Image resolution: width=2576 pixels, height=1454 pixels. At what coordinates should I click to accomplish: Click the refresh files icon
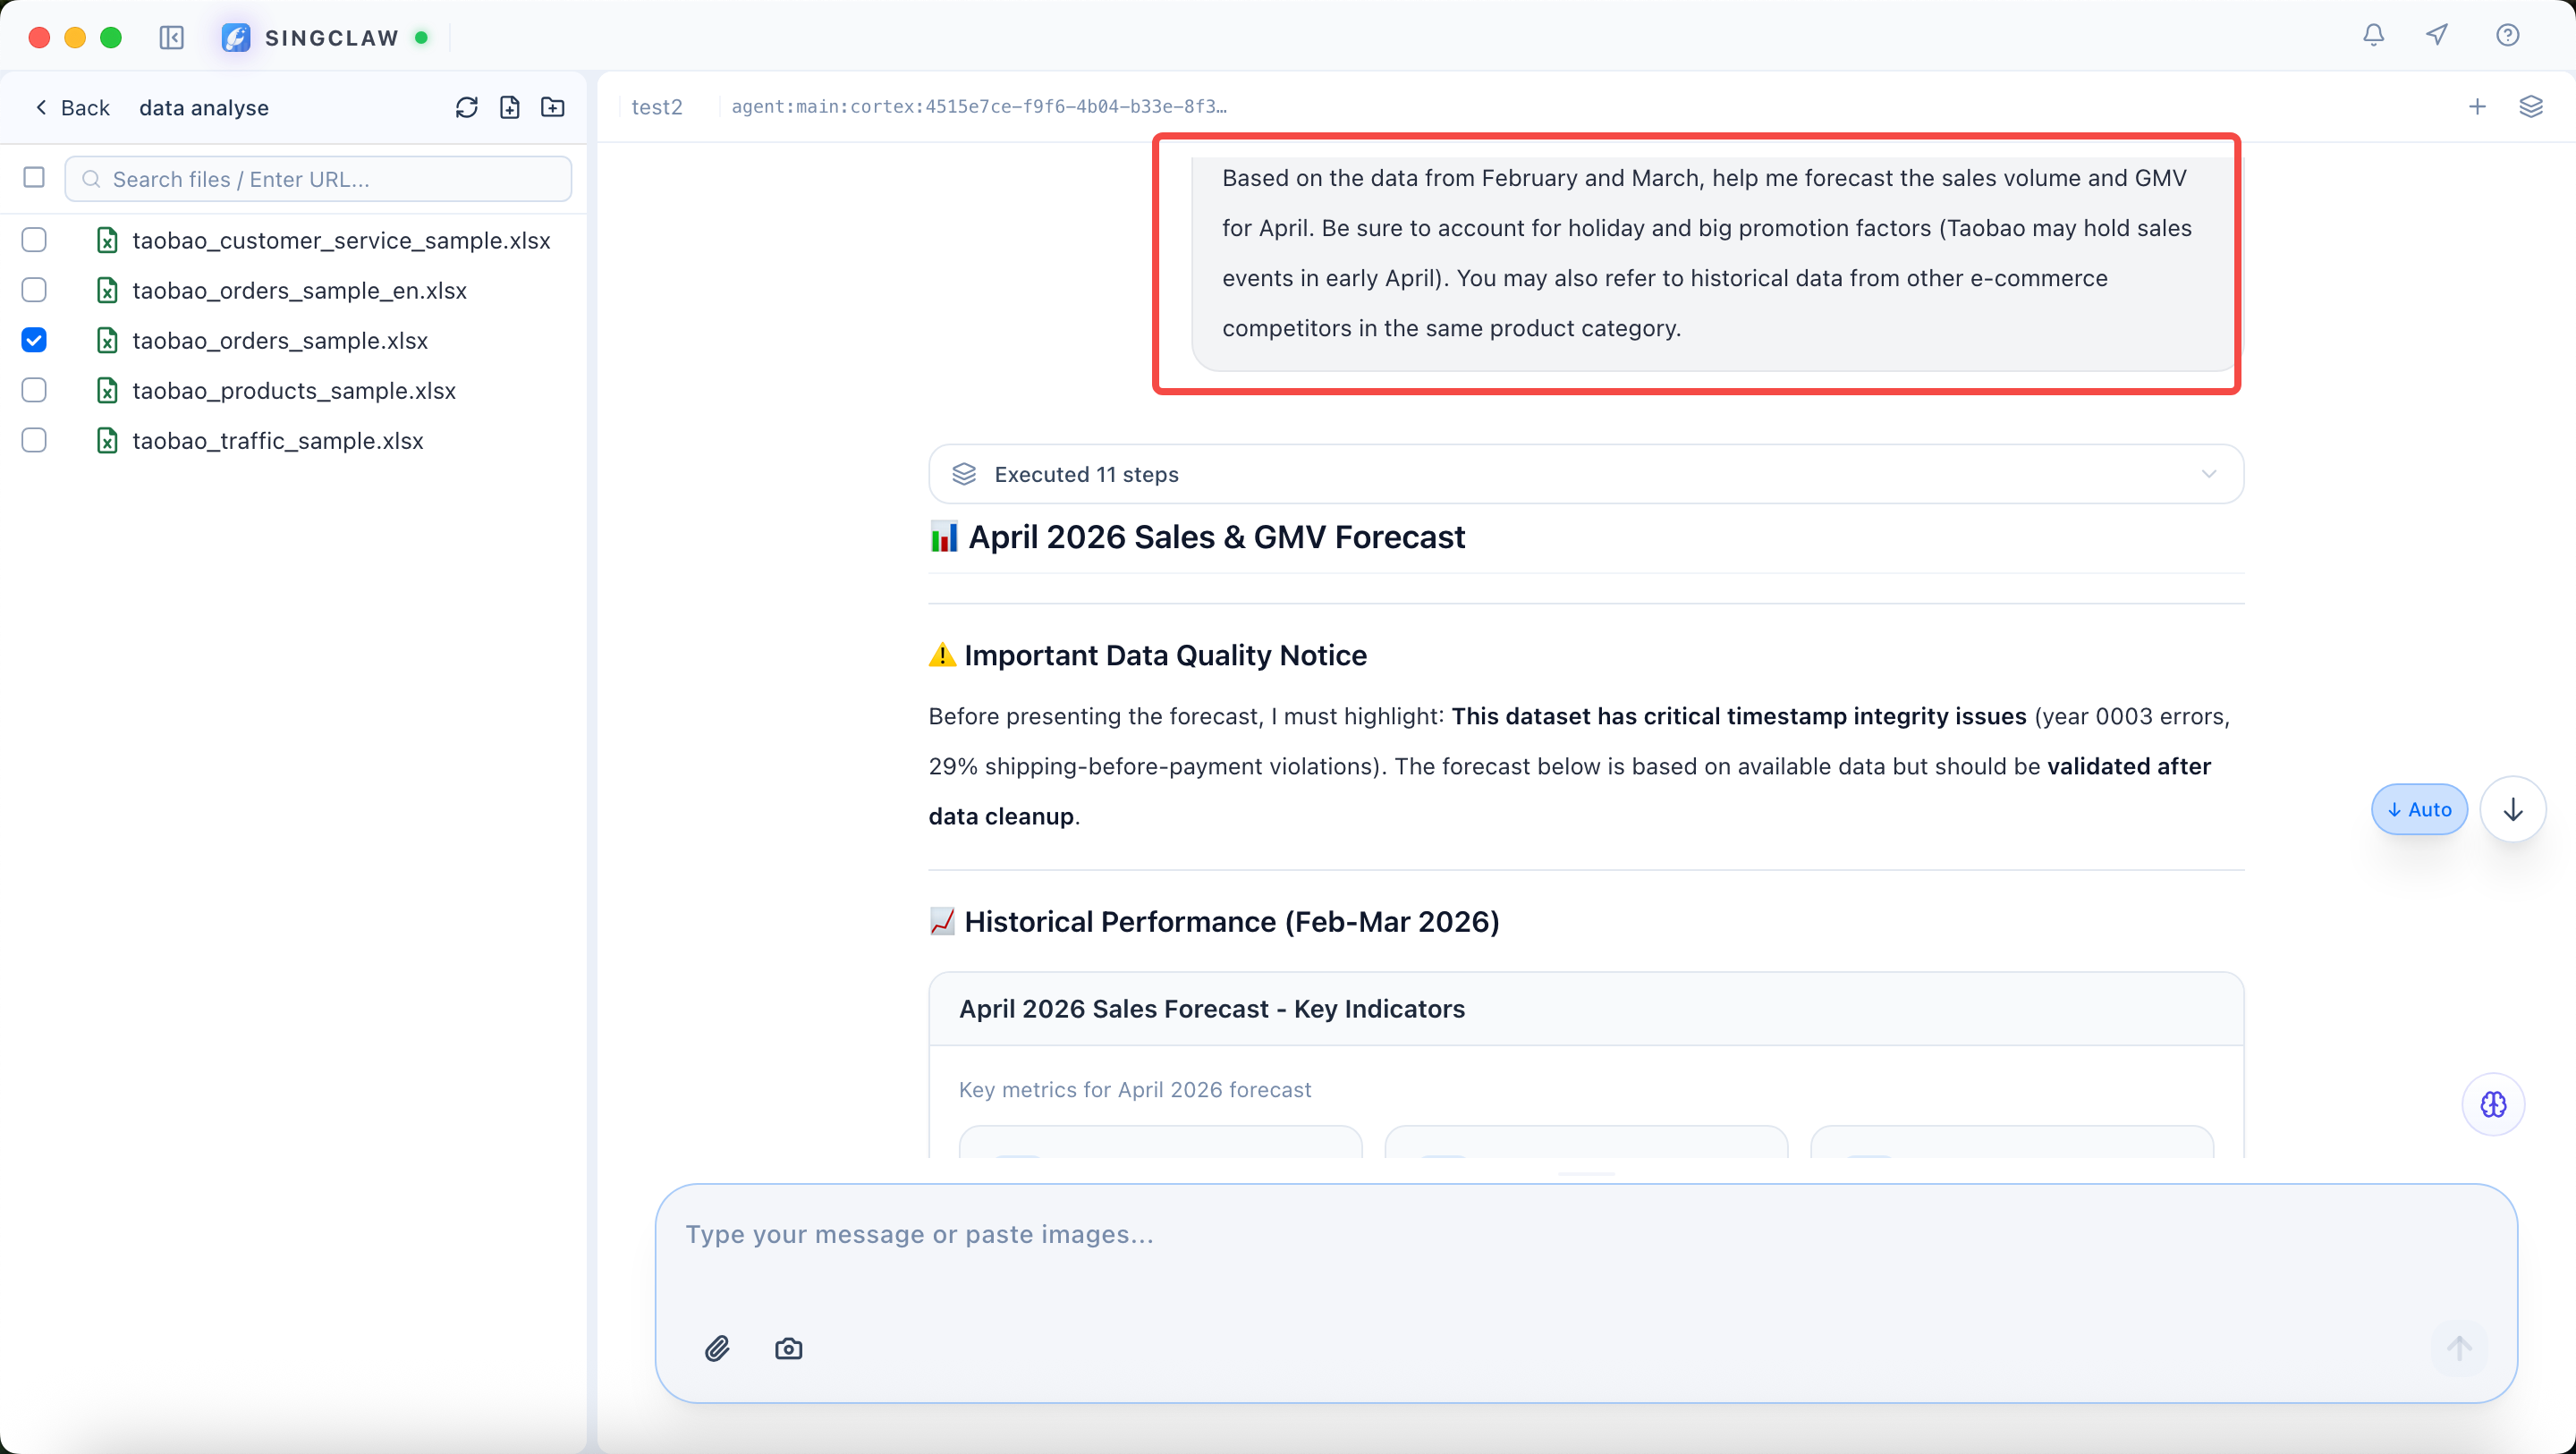point(466,107)
